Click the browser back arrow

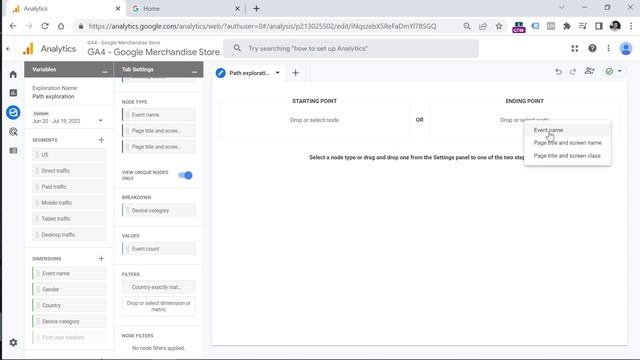[13, 26]
